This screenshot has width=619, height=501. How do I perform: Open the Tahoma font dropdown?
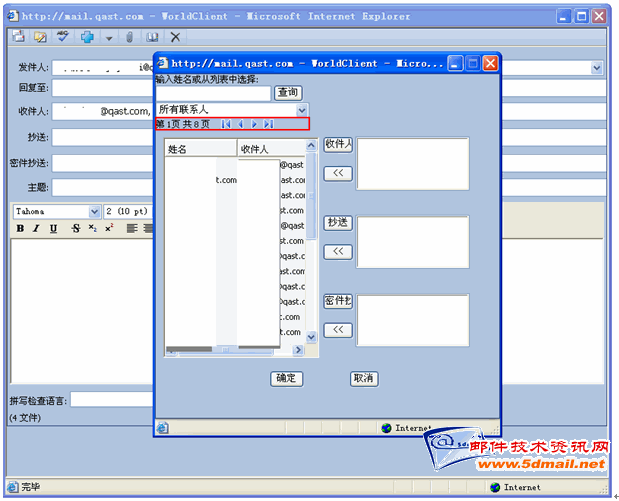(x=95, y=211)
